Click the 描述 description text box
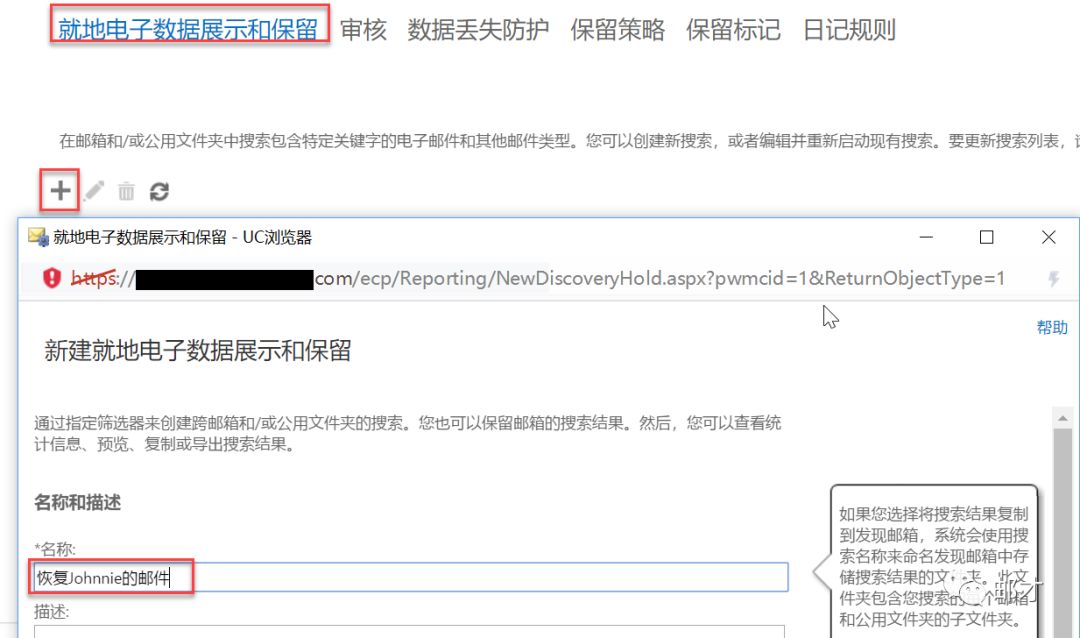This screenshot has height=638, width=1080. tap(410, 631)
